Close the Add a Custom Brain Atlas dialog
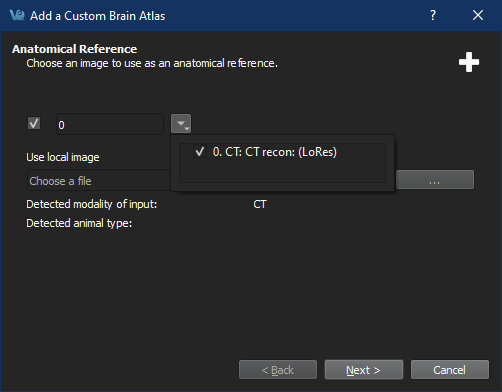This screenshot has height=392, width=502. [478, 15]
